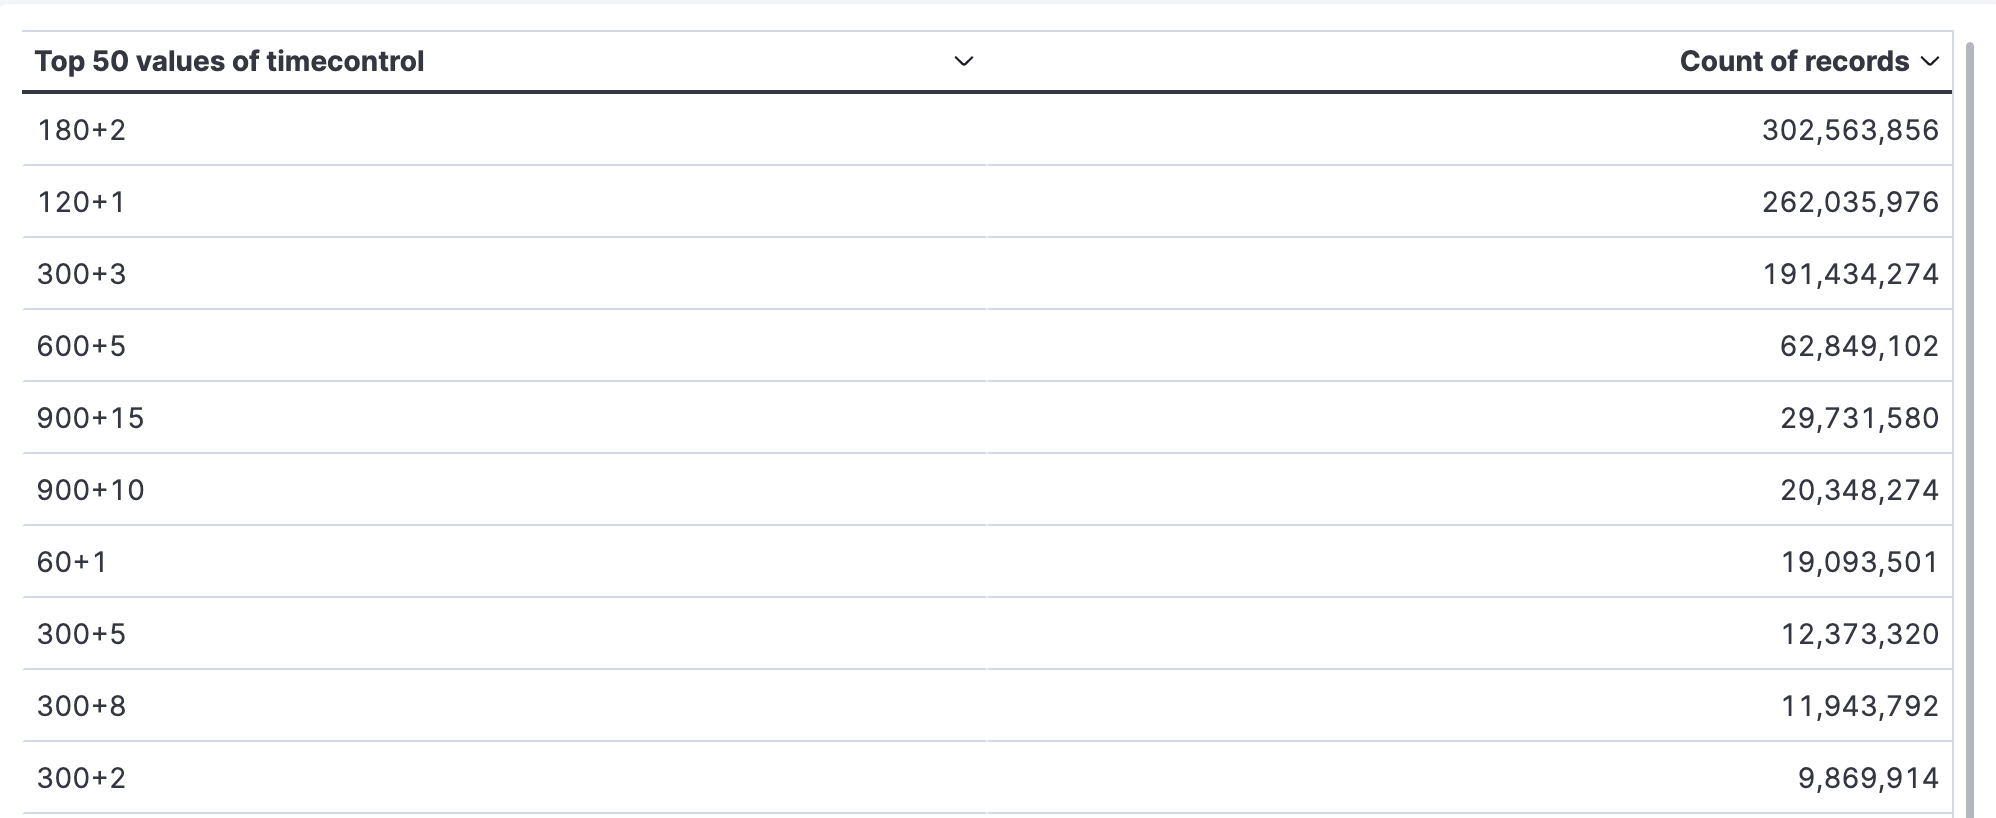Select the 60+1 timecontrol cell
1996x818 pixels.
coord(504,562)
